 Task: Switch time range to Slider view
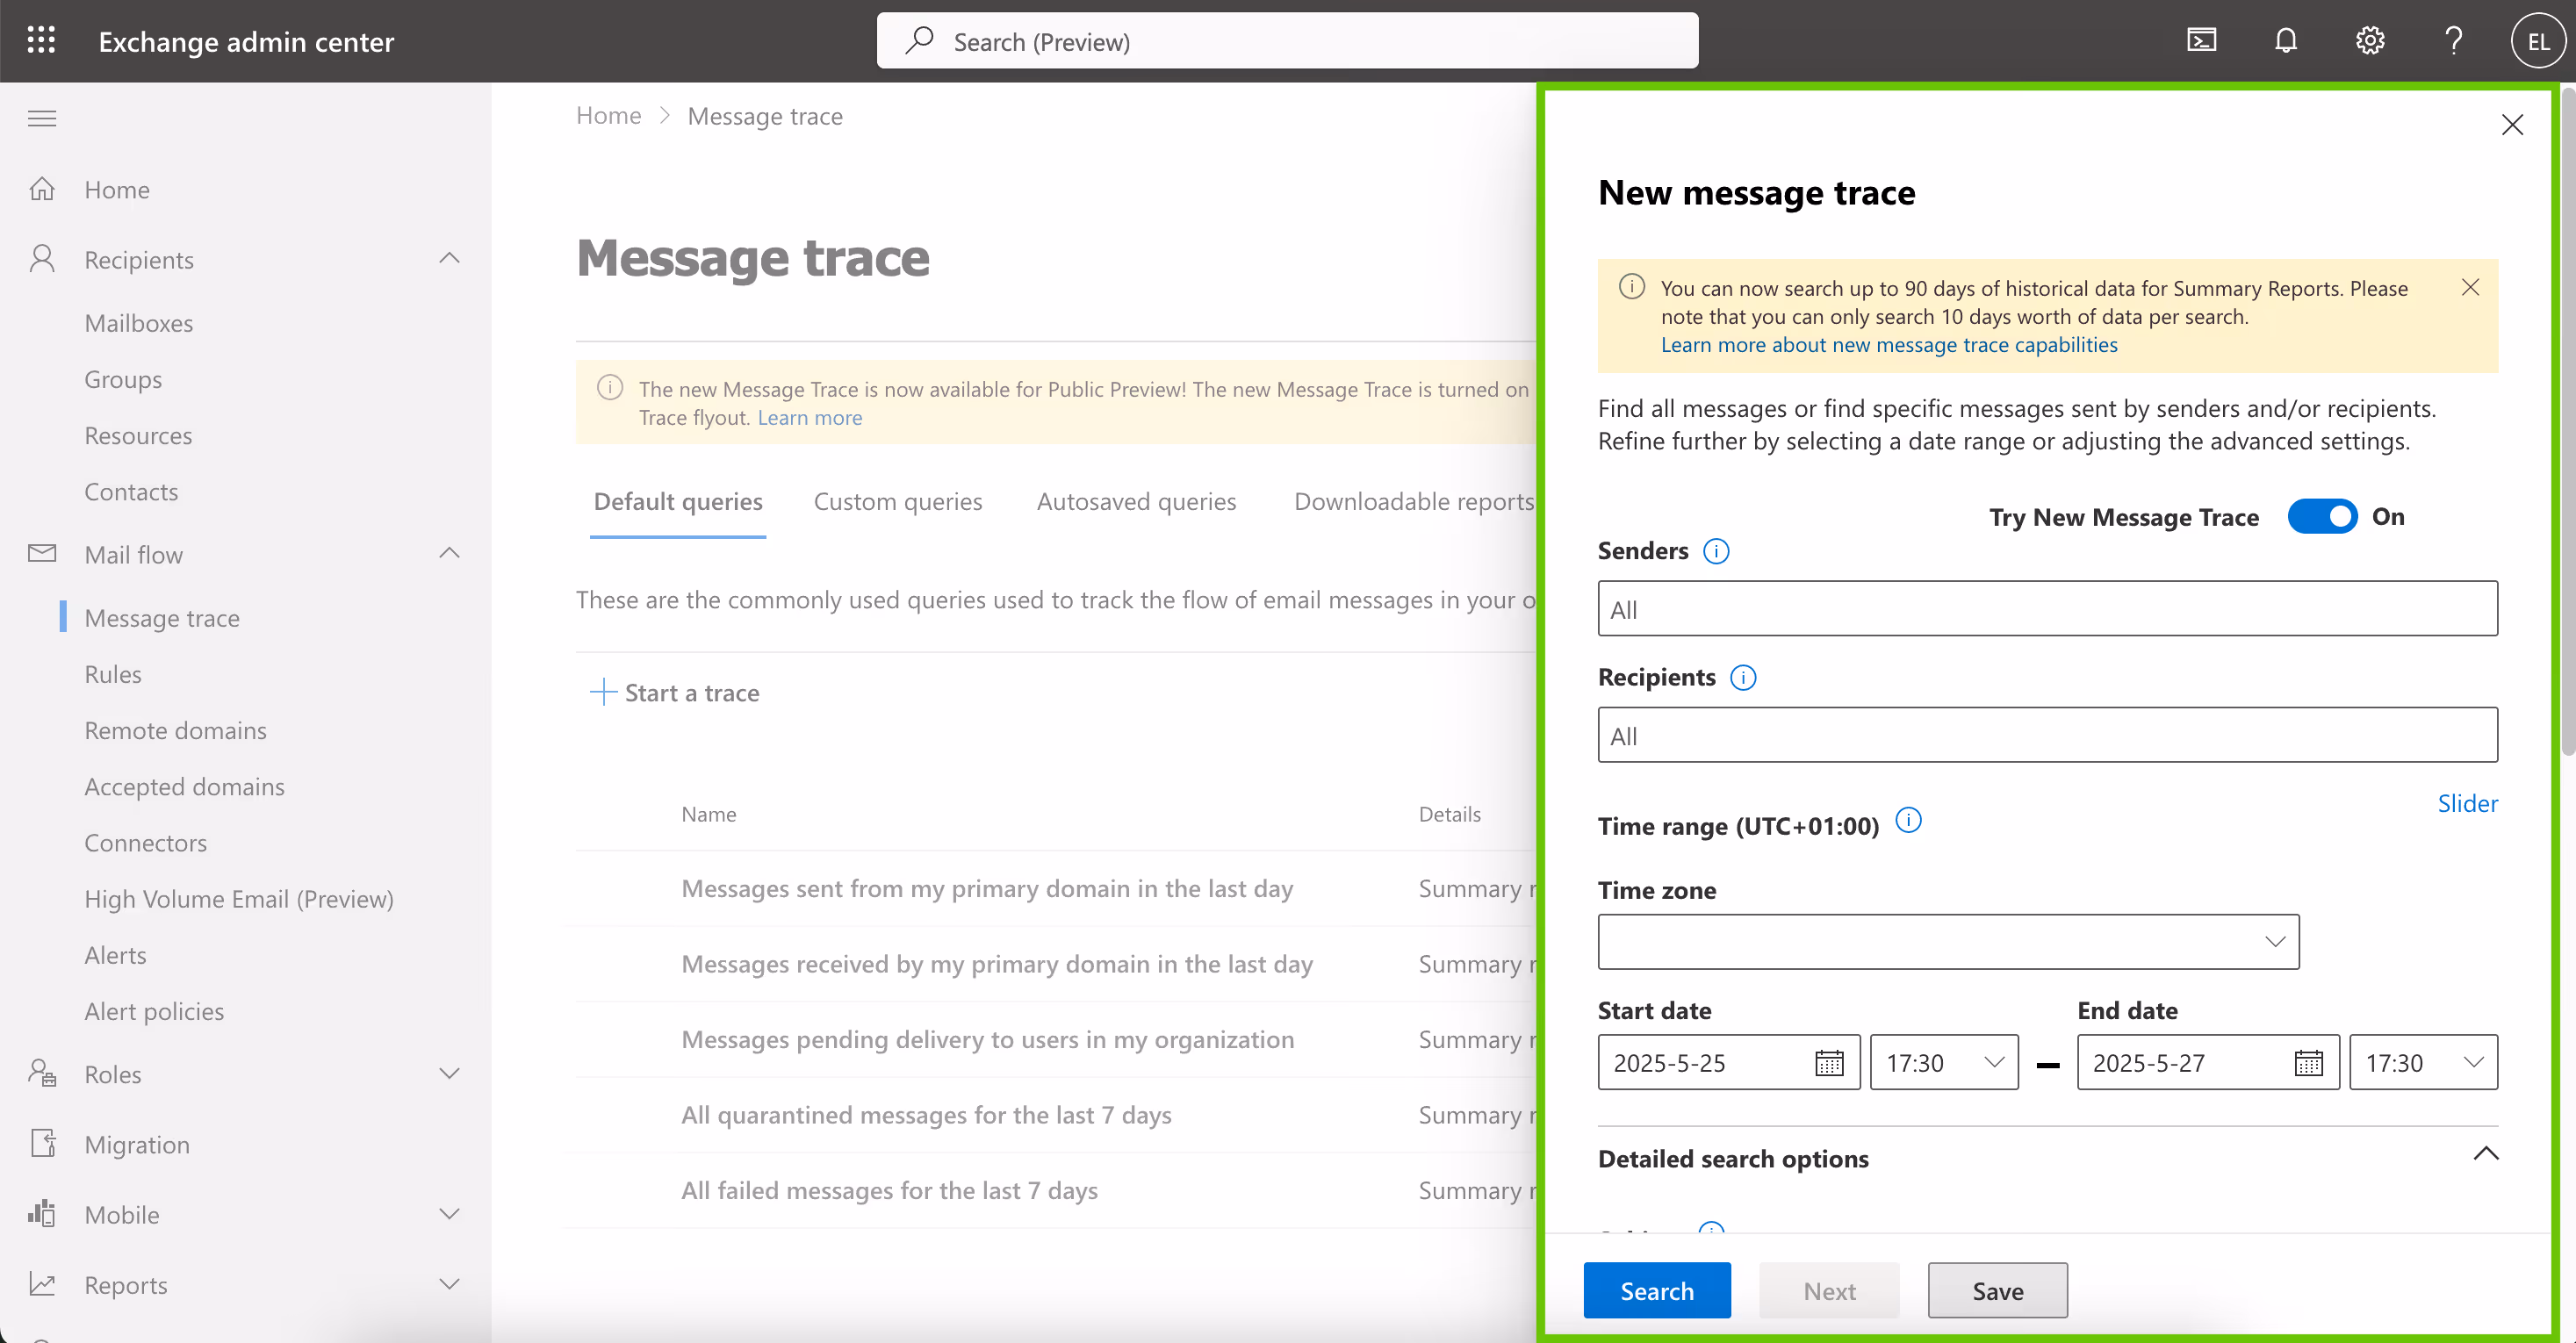pyautogui.click(x=2466, y=804)
